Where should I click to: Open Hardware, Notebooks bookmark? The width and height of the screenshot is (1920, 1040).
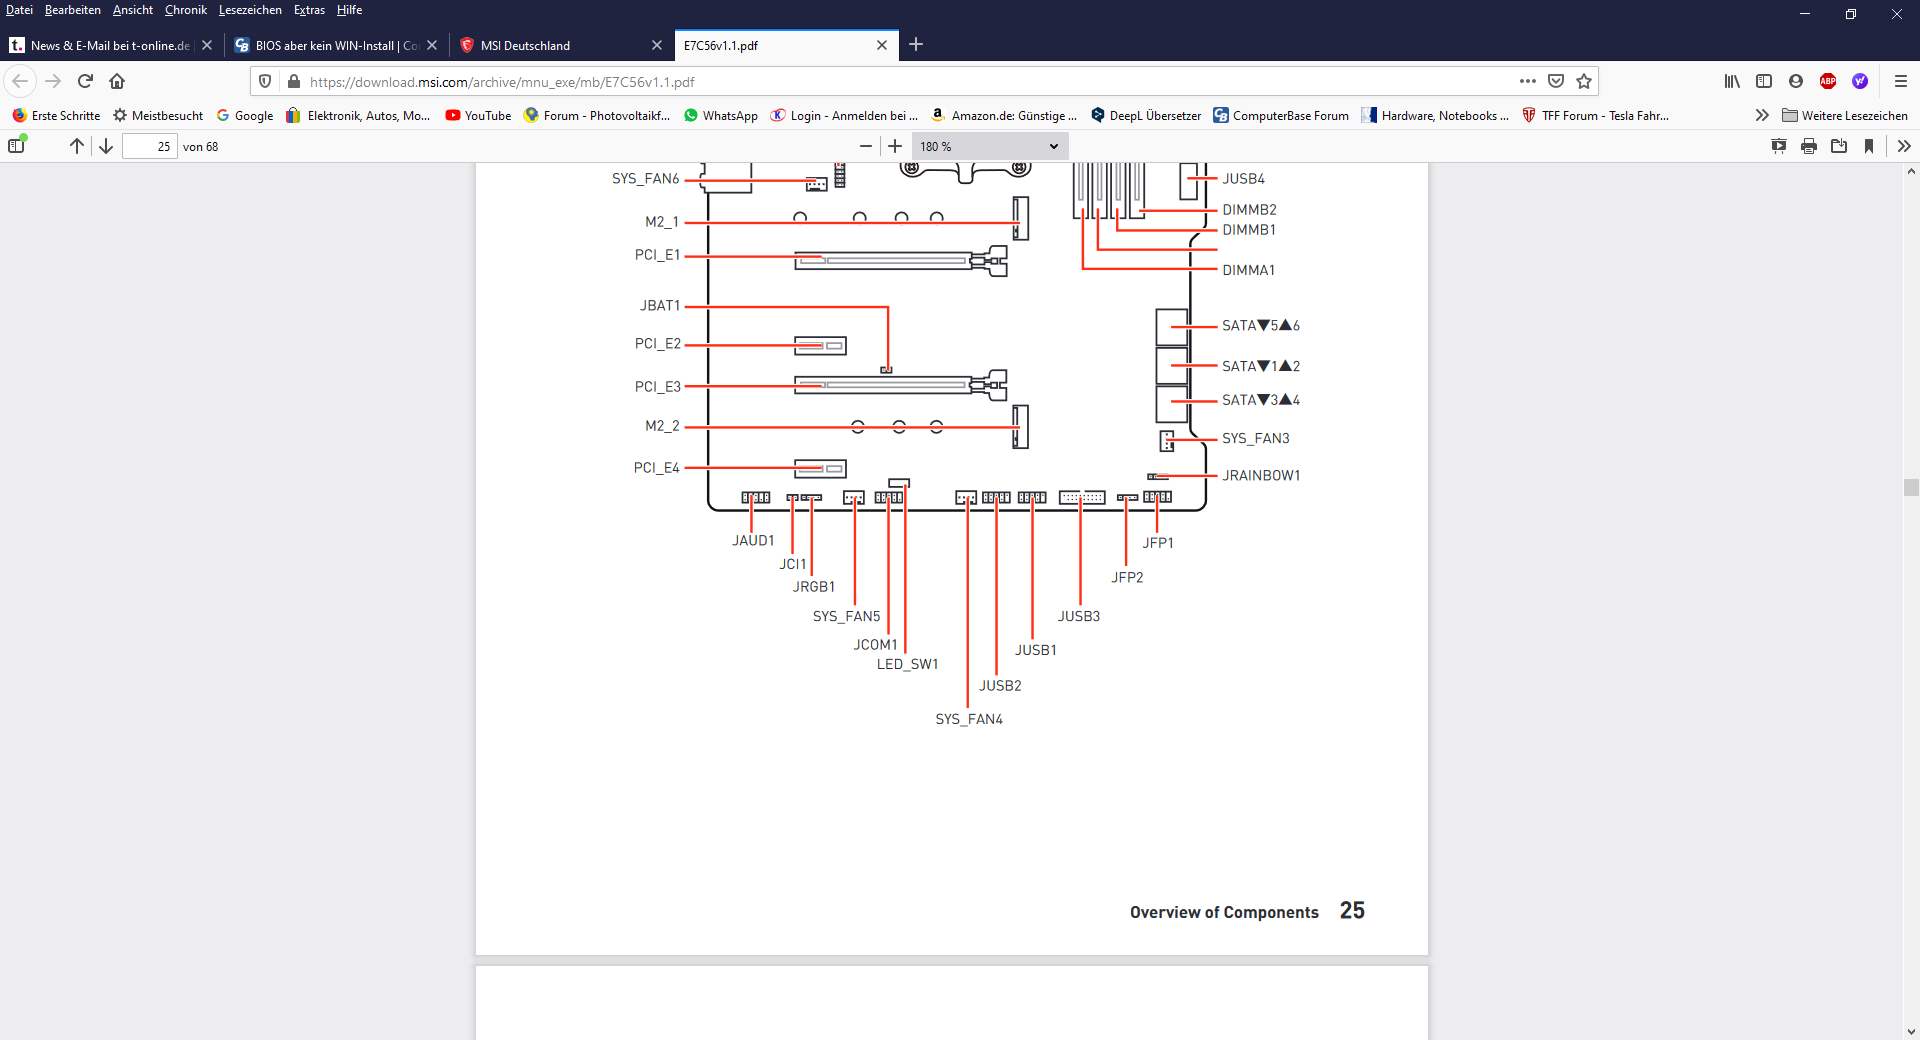(x=1435, y=116)
